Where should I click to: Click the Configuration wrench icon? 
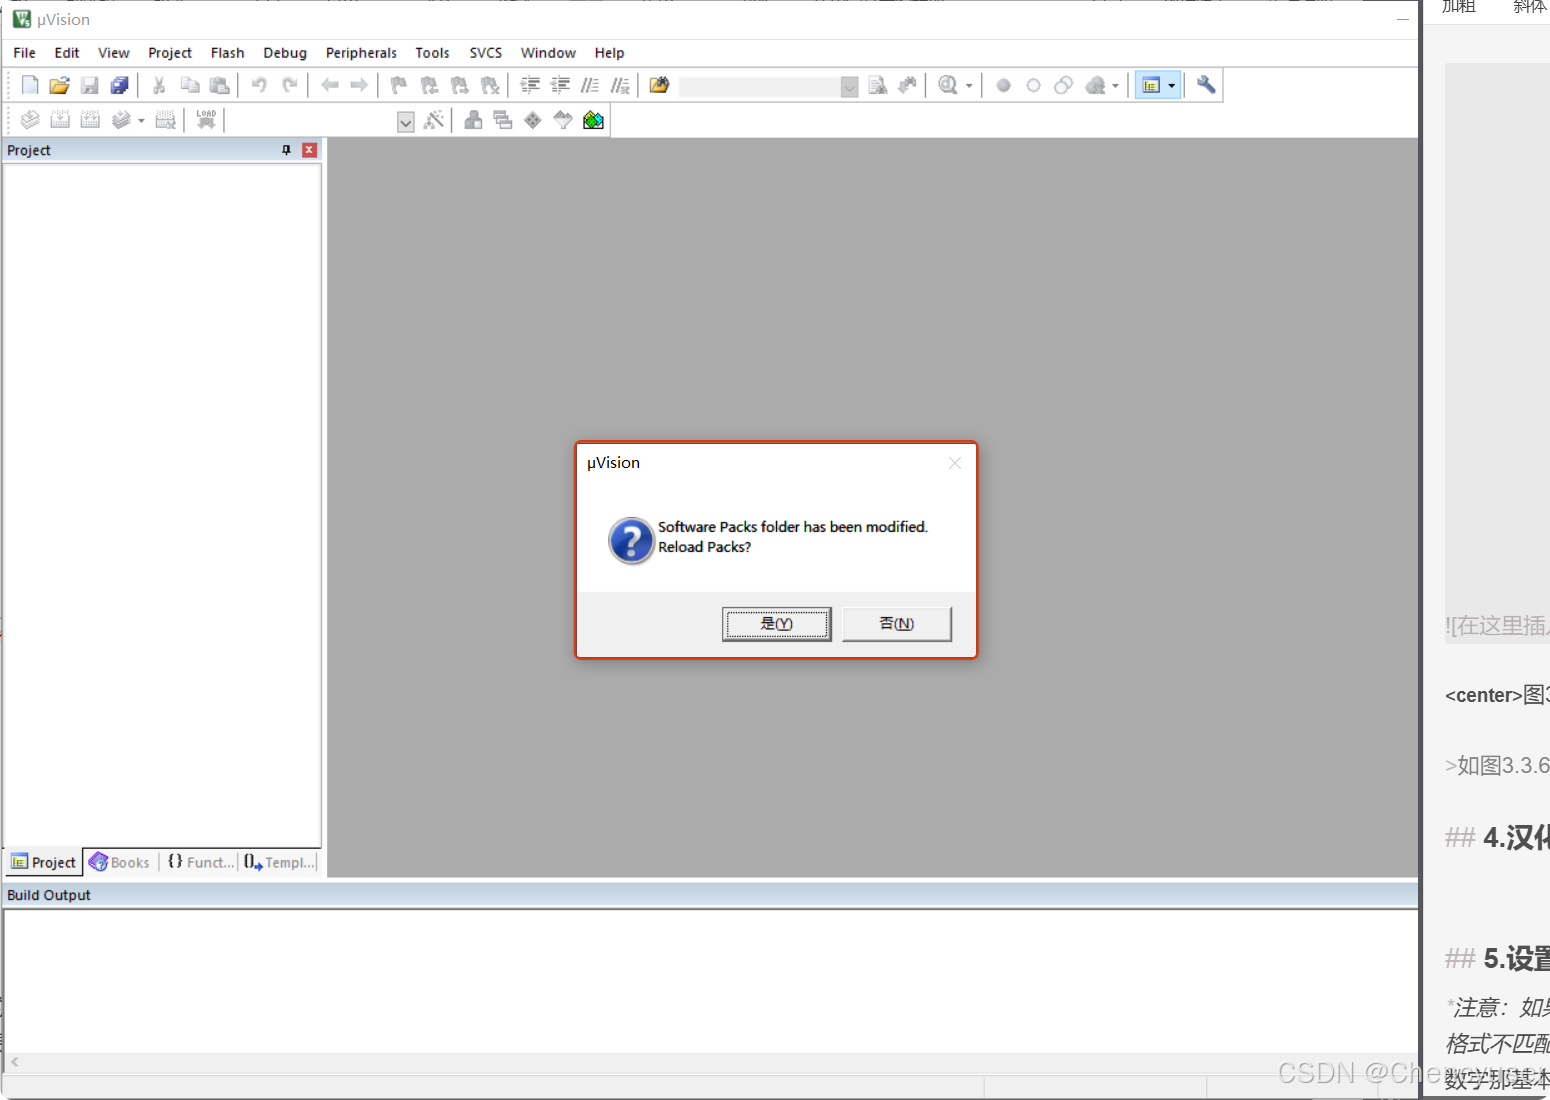[x=1207, y=85]
